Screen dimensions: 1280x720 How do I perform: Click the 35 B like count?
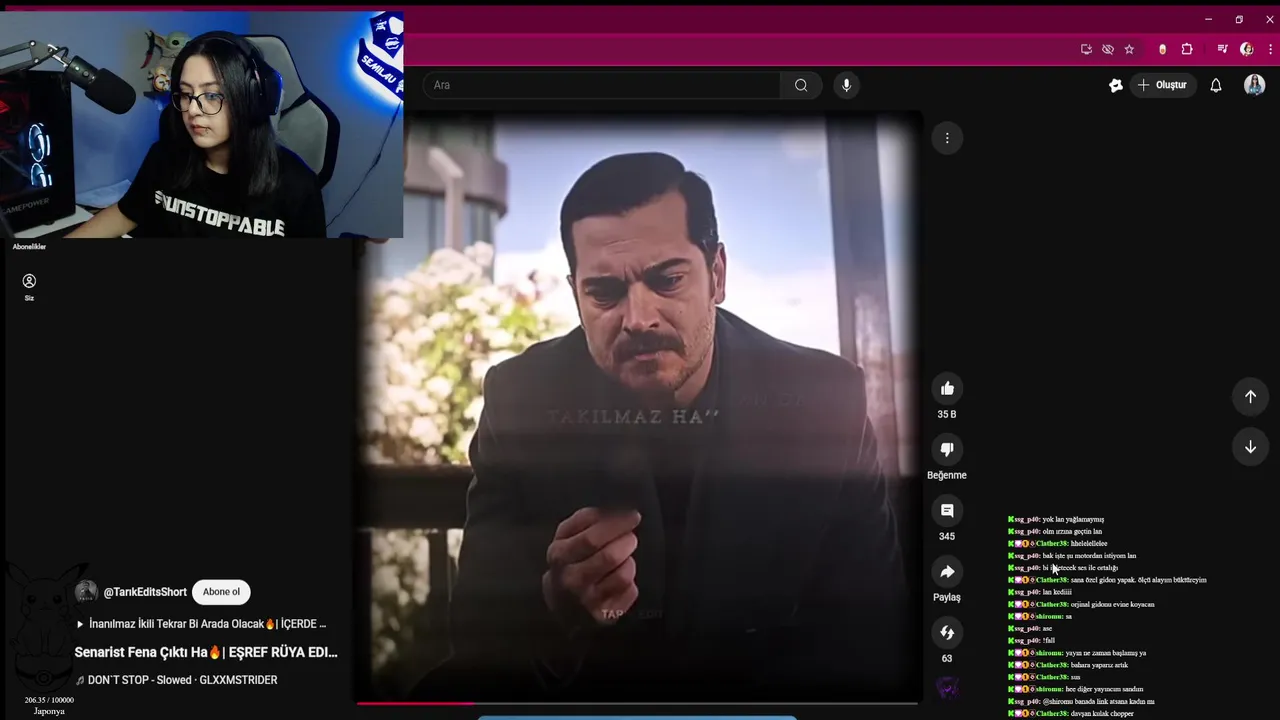click(x=947, y=414)
